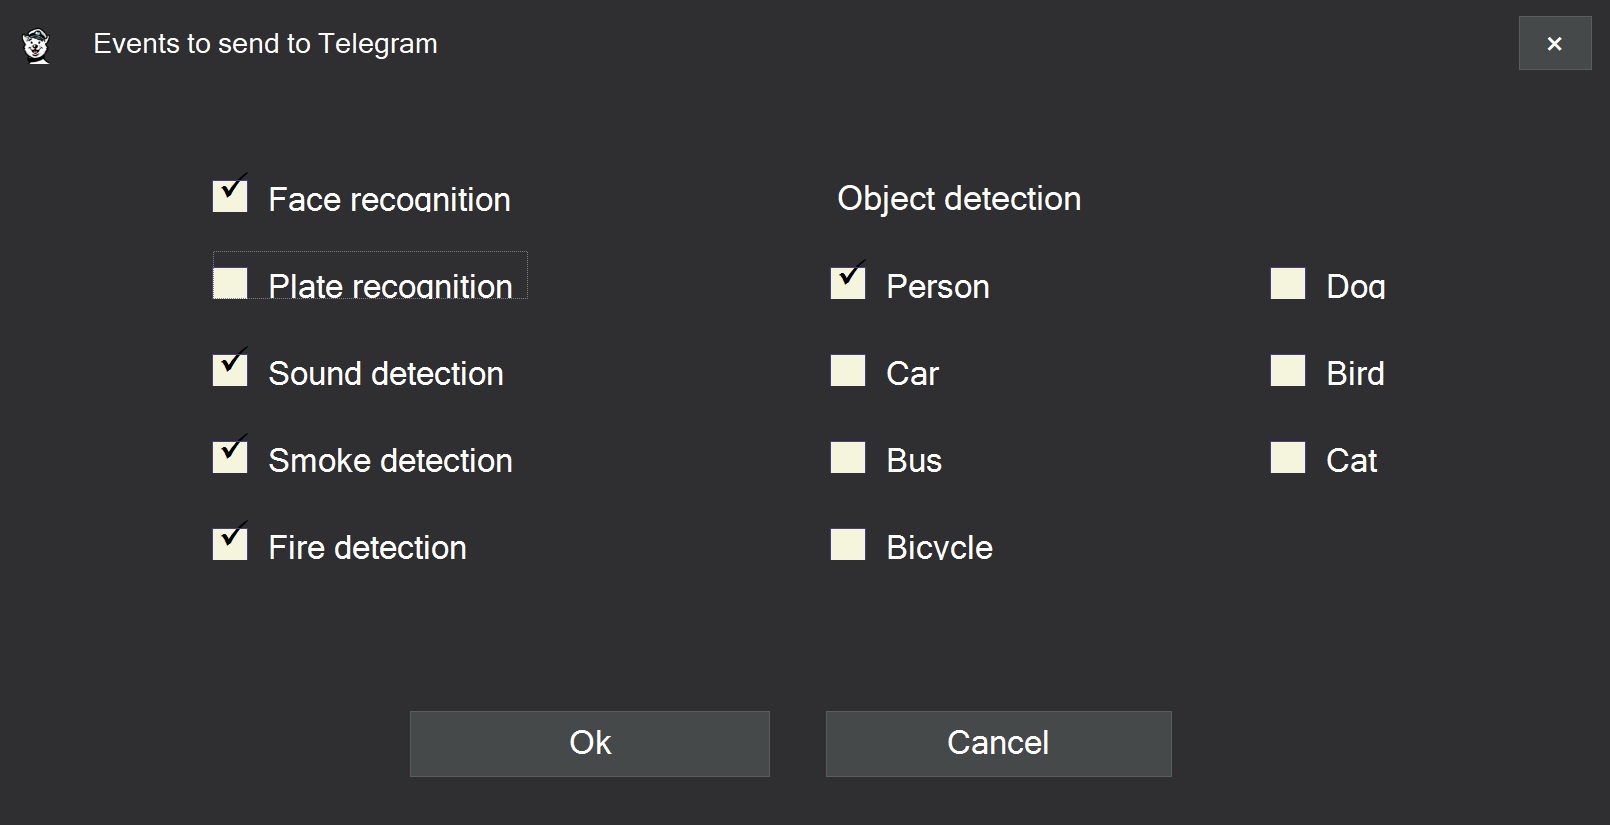Enable Bicycle detection events

[848, 544]
